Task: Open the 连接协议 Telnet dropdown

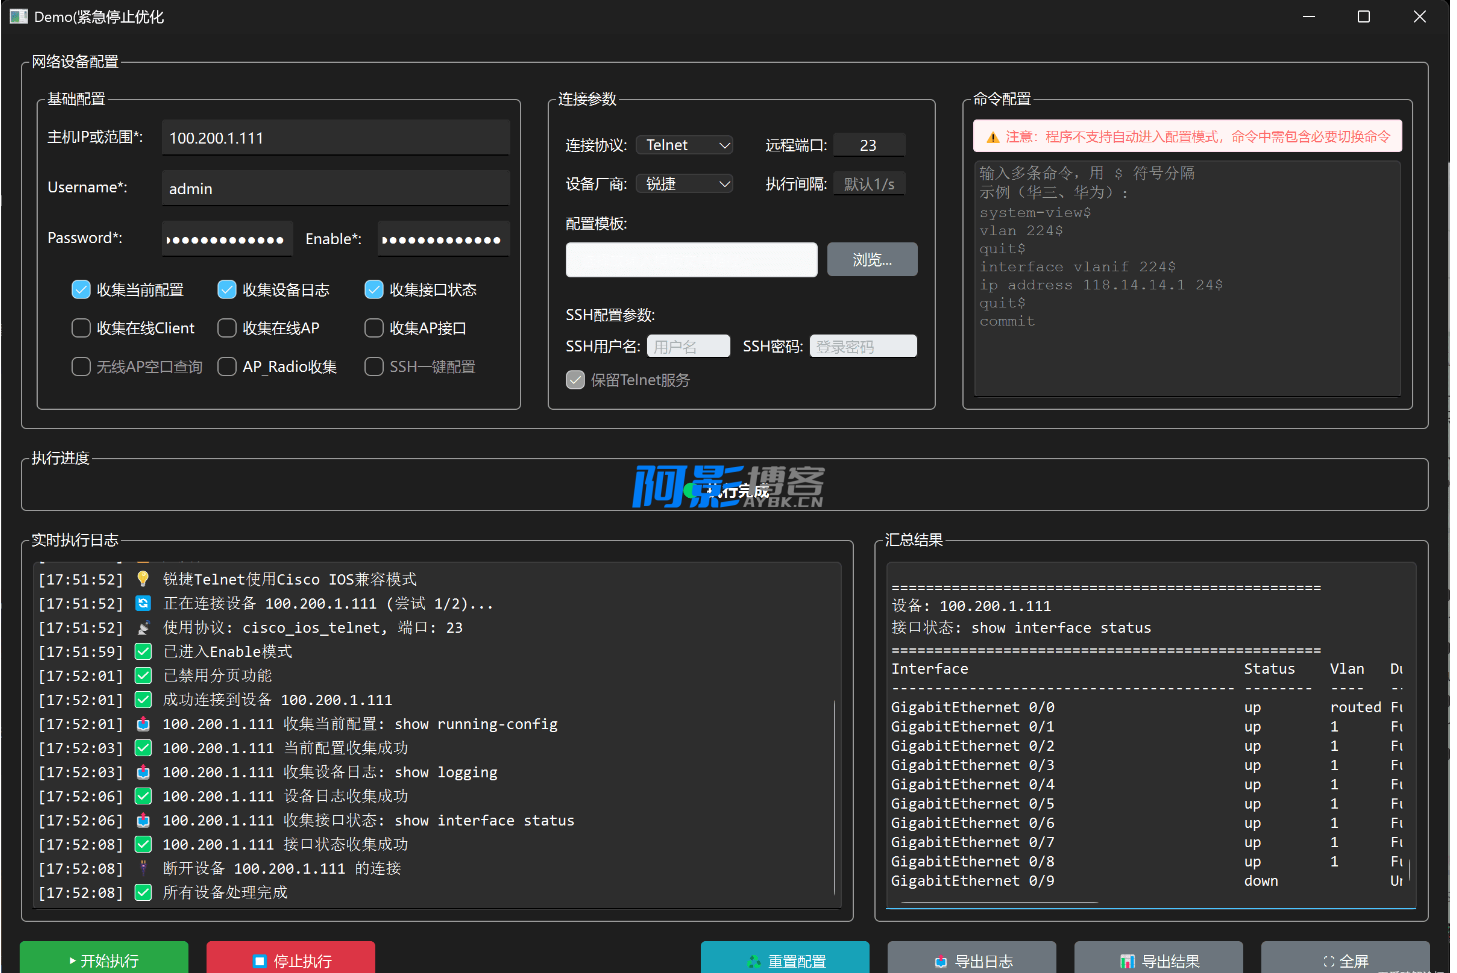Action: (685, 145)
